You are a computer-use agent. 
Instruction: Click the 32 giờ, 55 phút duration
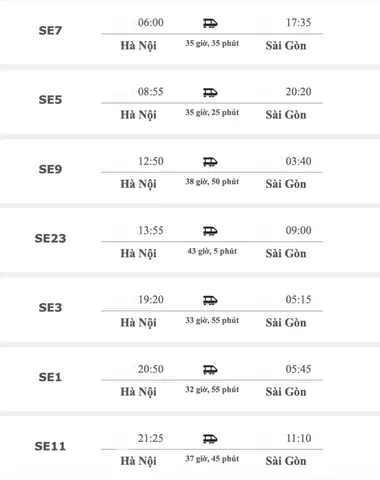(x=212, y=389)
